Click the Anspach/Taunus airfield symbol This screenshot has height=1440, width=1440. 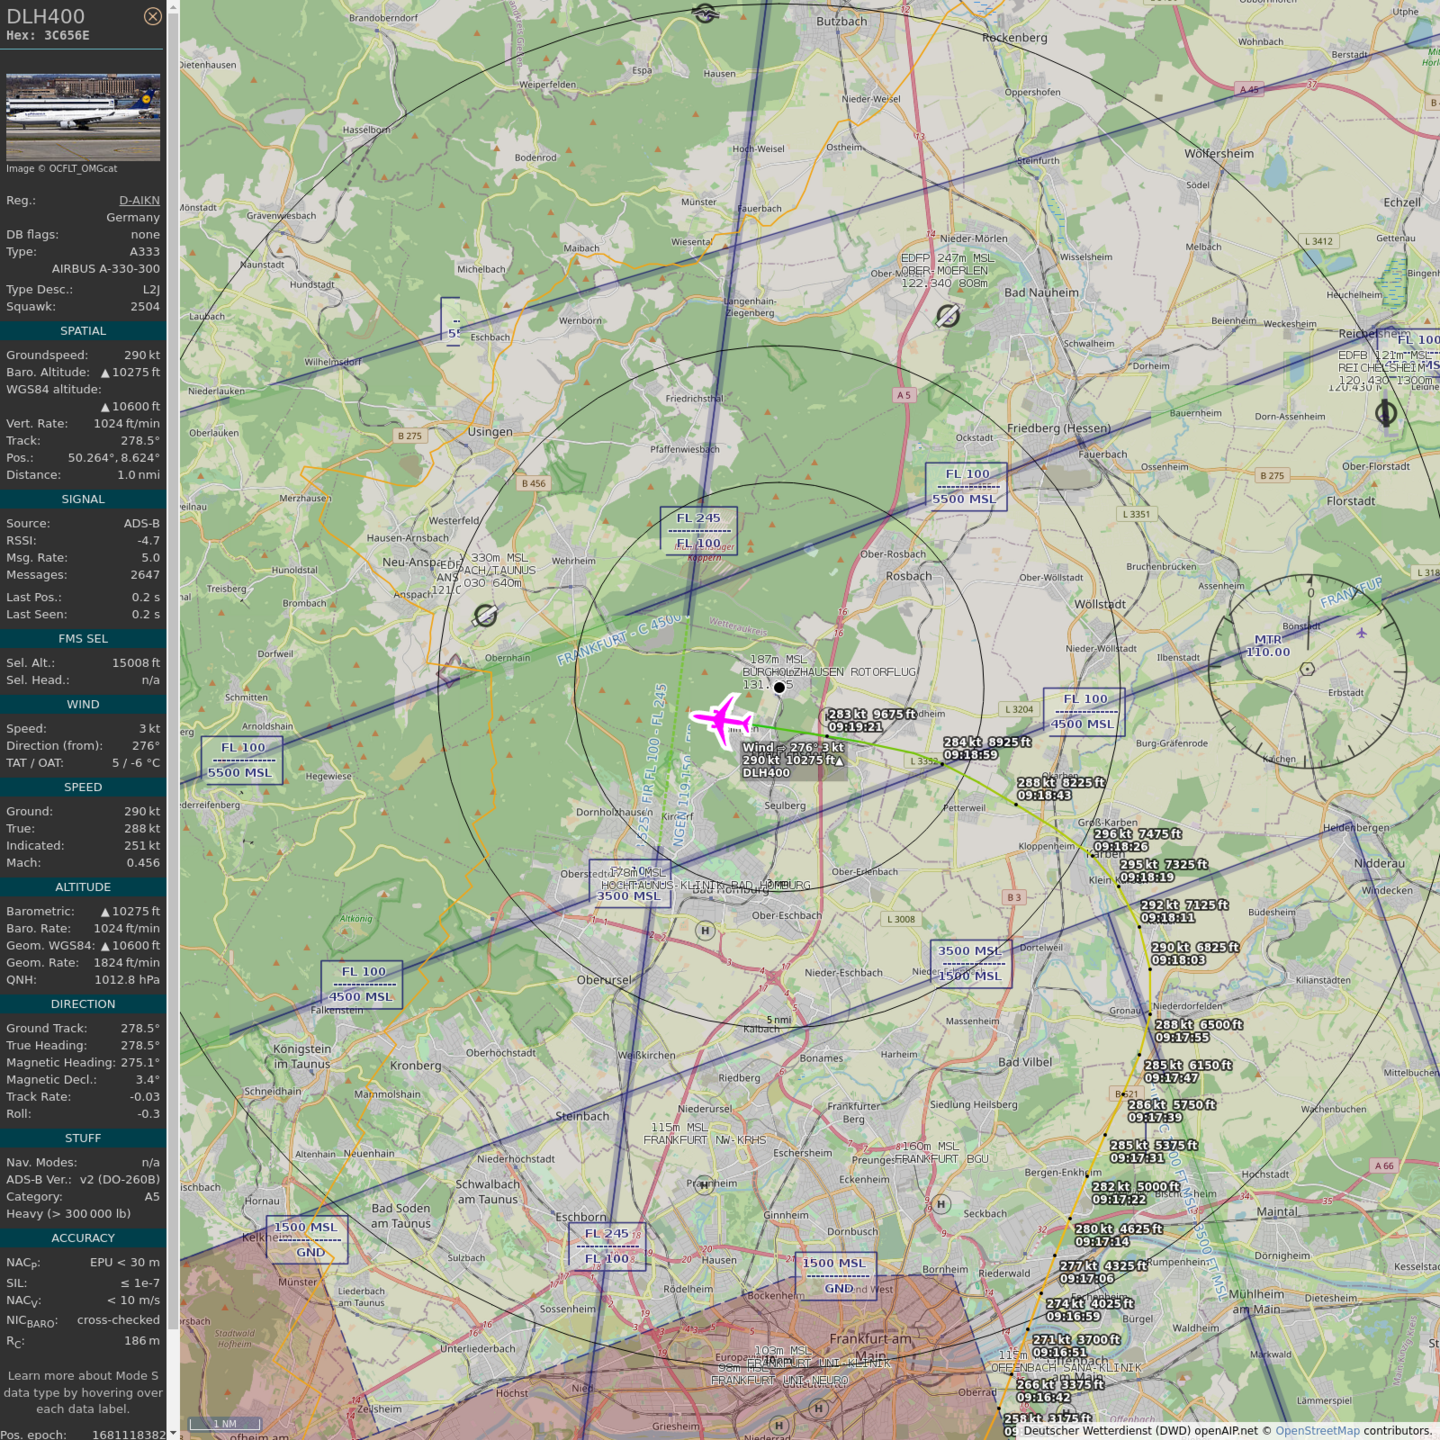[x=486, y=615]
